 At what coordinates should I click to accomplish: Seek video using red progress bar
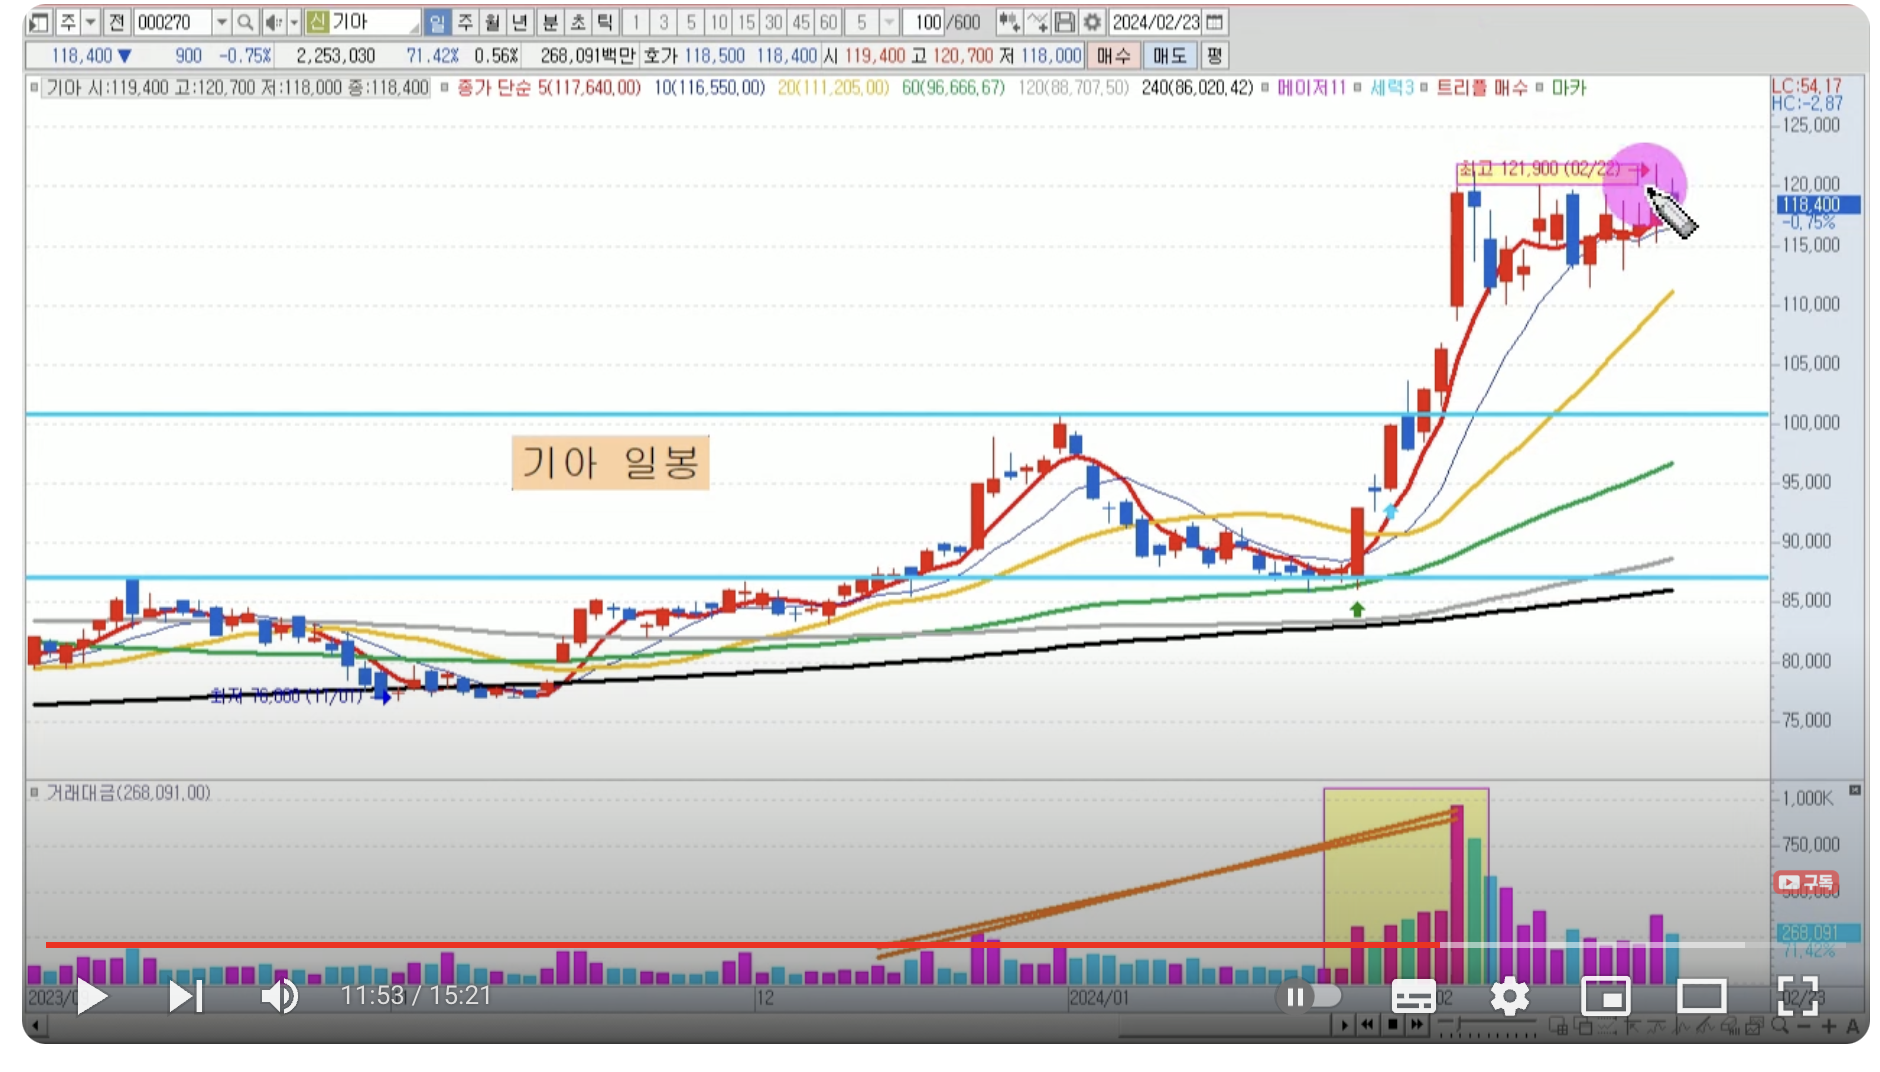click(x=742, y=944)
